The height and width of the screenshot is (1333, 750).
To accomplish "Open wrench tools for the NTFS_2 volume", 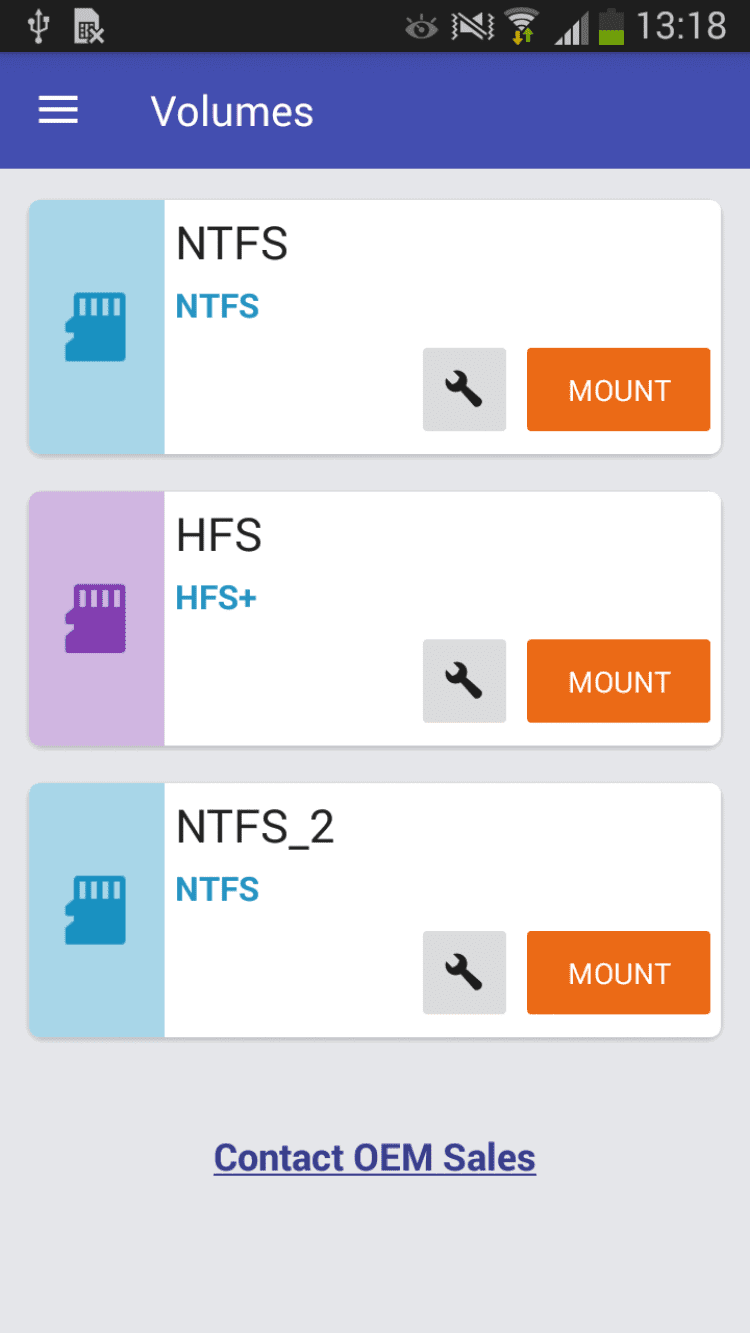I will pos(464,973).
